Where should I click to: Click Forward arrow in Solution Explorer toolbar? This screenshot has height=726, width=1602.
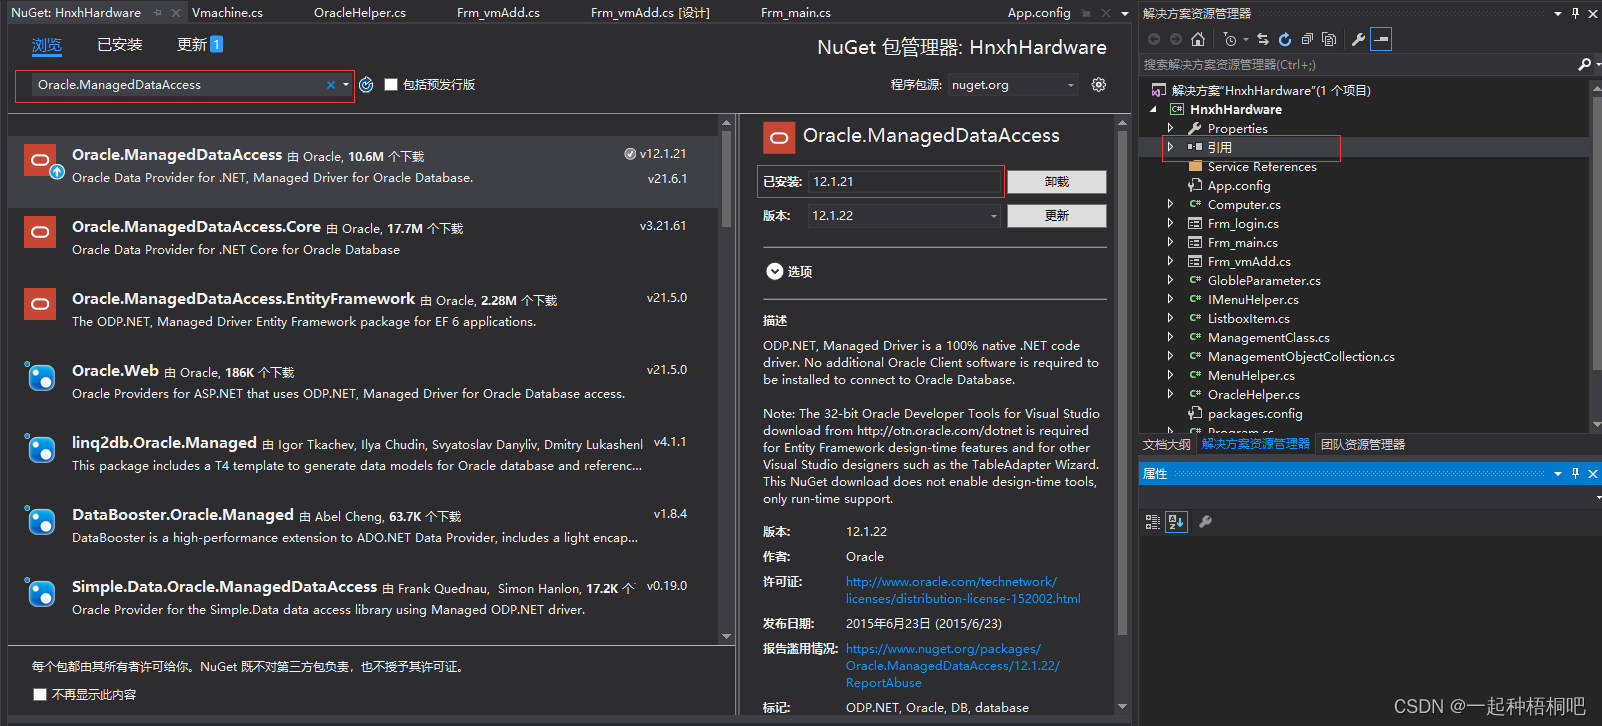coord(1175,39)
